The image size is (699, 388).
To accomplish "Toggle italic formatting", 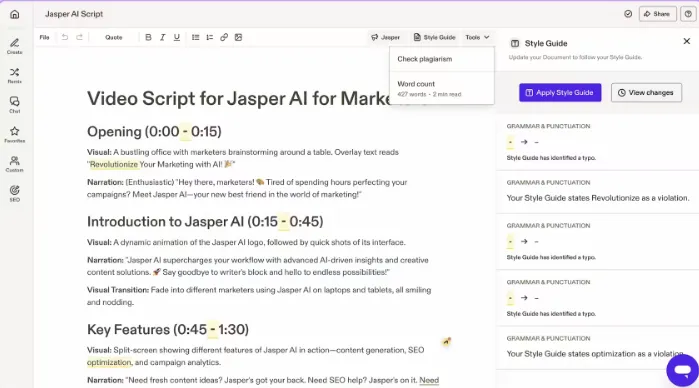I will pos(163,37).
